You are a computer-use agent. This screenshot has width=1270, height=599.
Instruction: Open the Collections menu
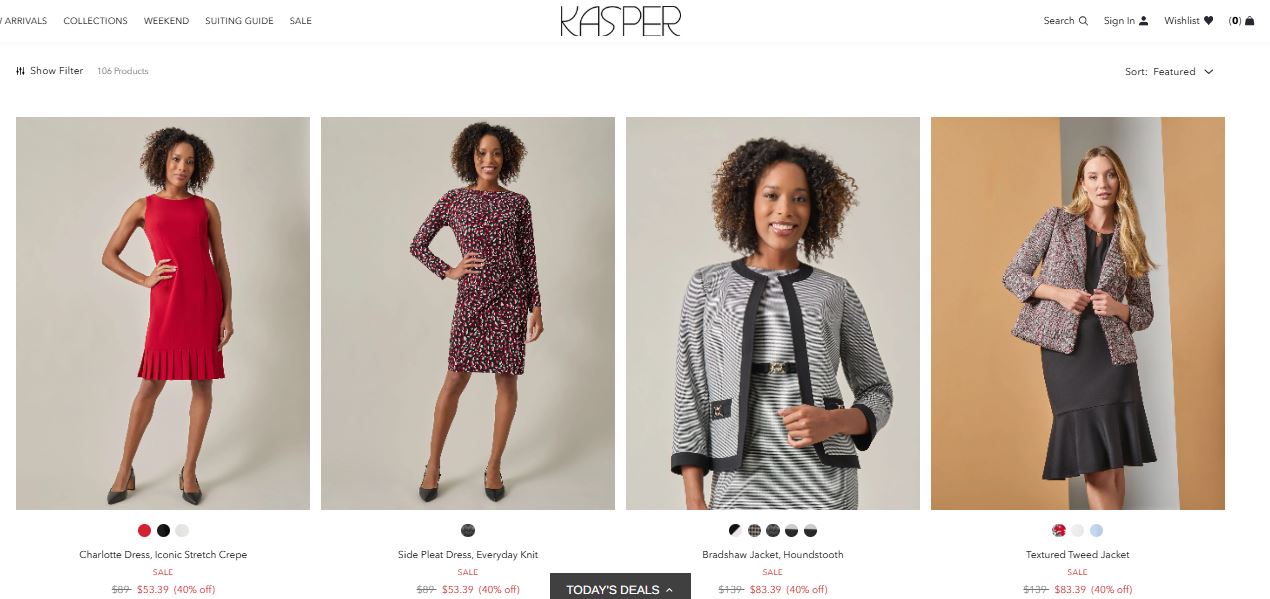(95, 21)
